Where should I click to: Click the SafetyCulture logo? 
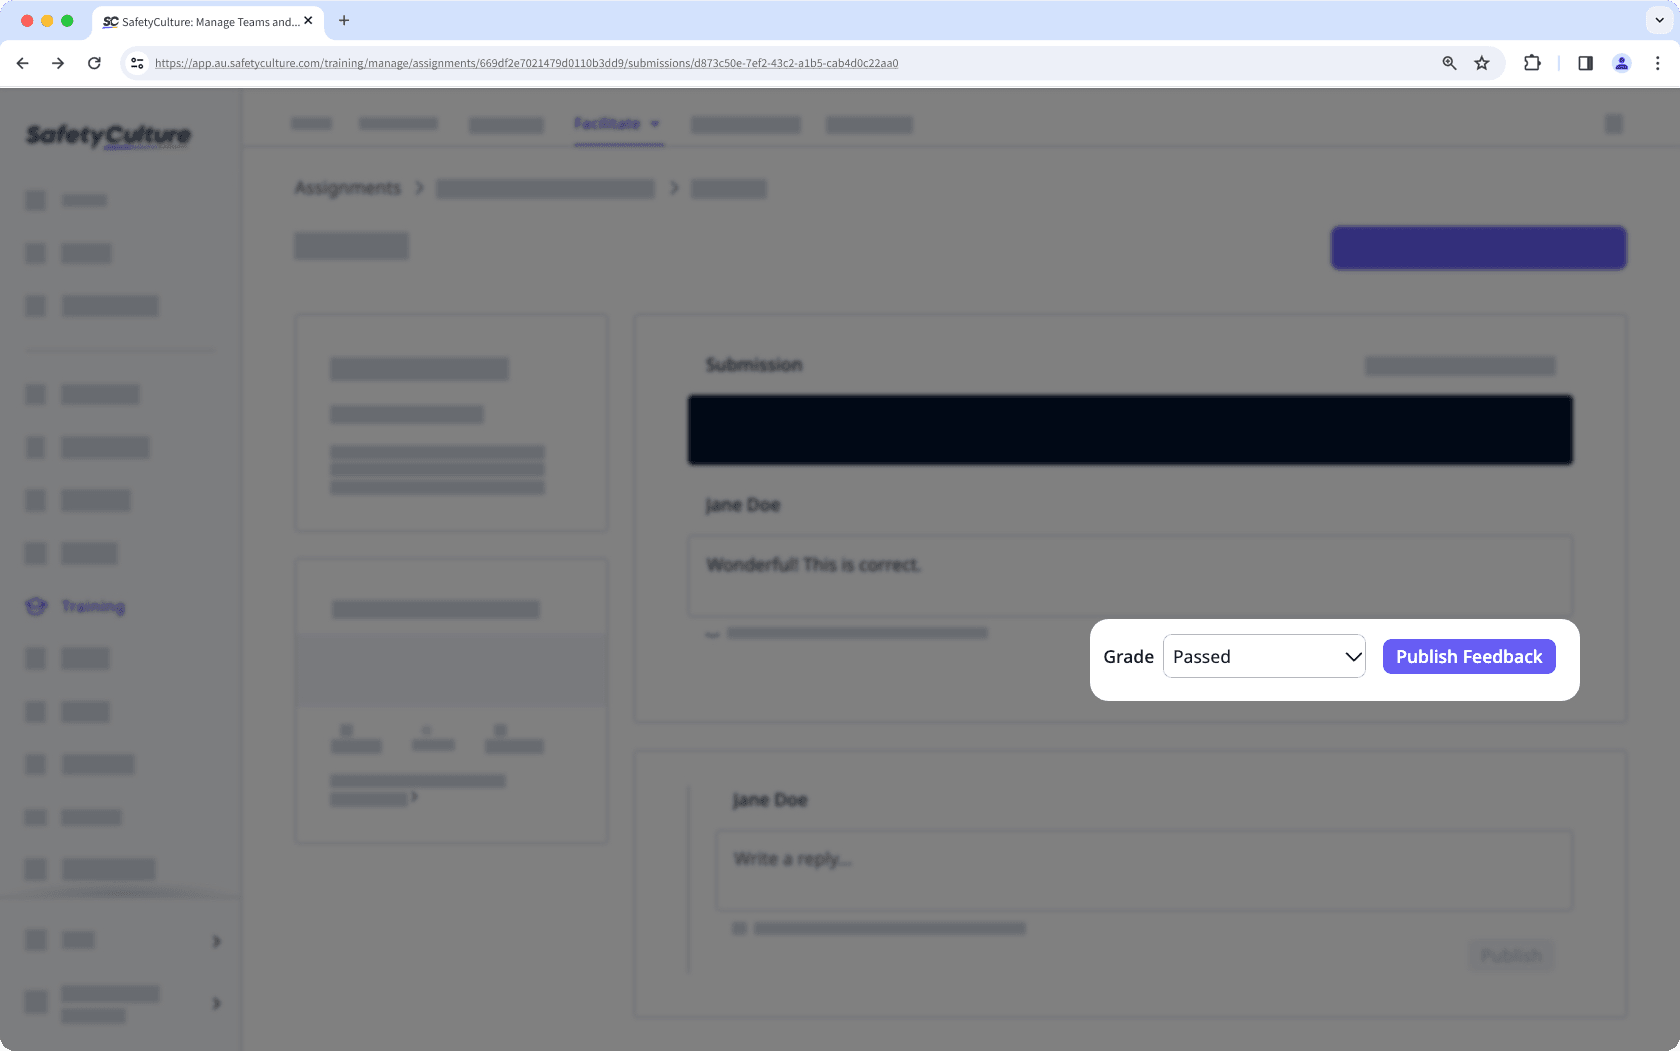click(108, 135)
